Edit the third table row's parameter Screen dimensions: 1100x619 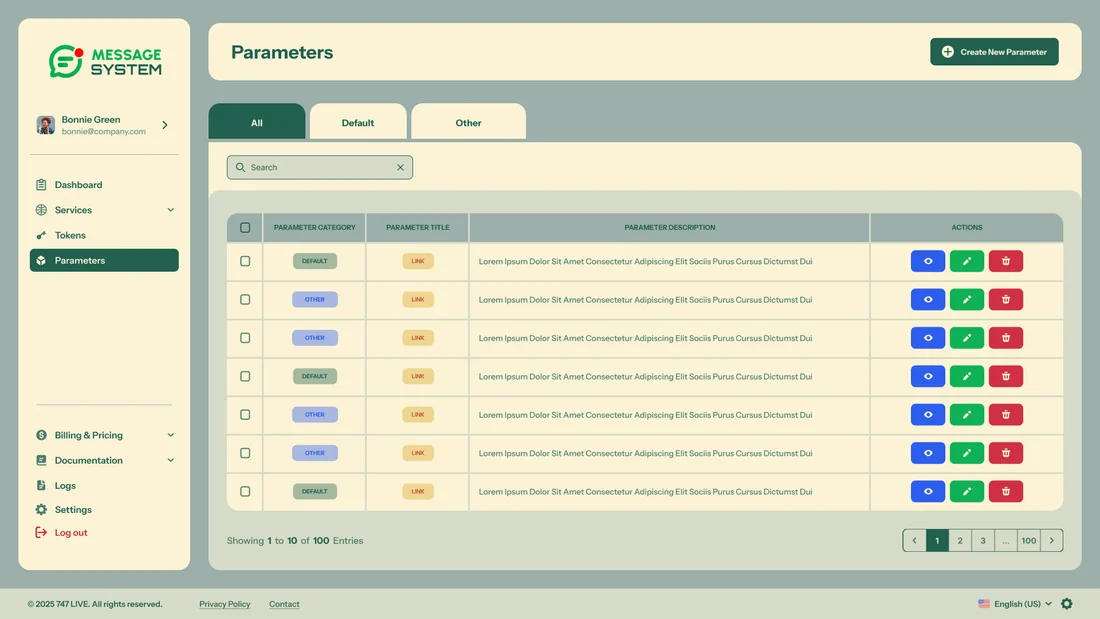click(x=967, y=338)
